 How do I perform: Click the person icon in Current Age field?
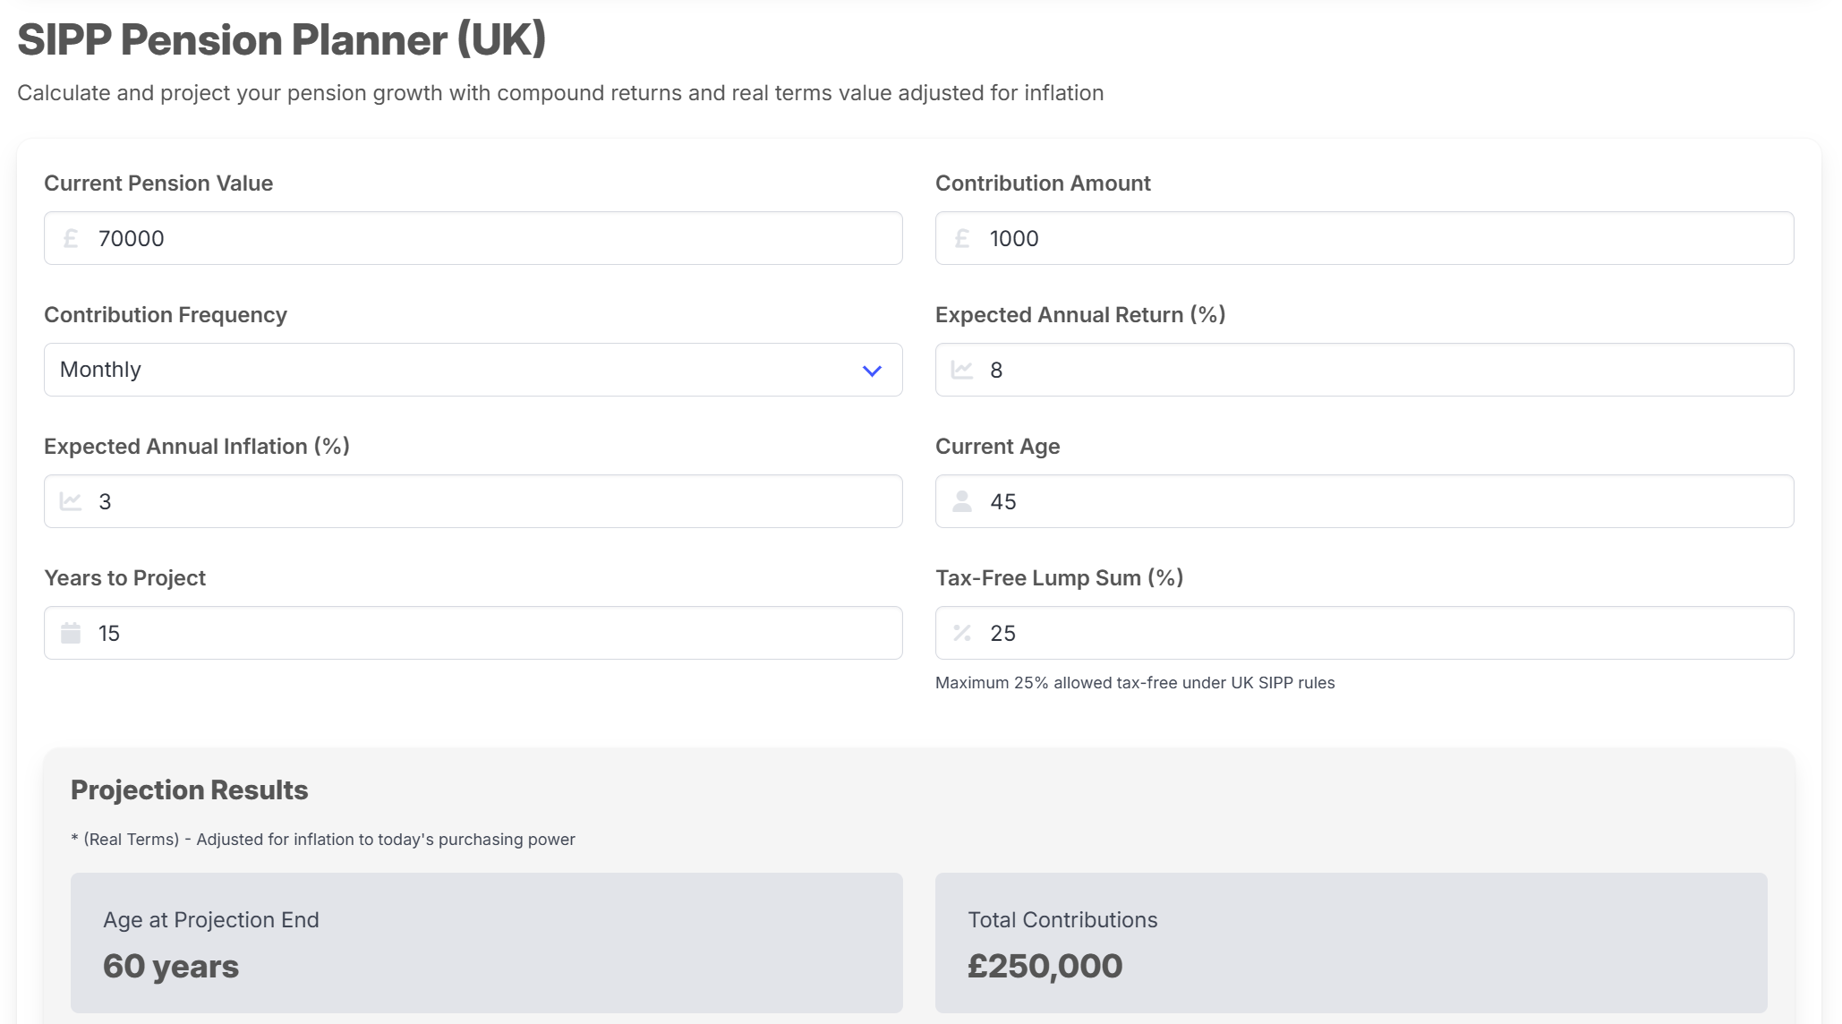962,501
